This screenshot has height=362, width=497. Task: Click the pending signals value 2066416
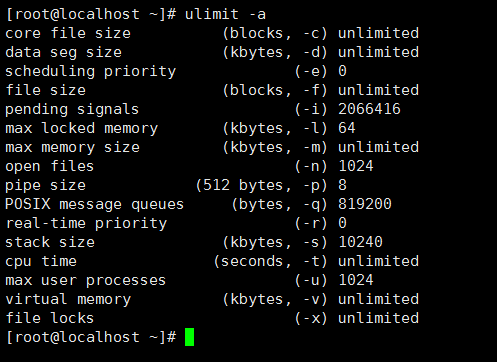[369, 109]
